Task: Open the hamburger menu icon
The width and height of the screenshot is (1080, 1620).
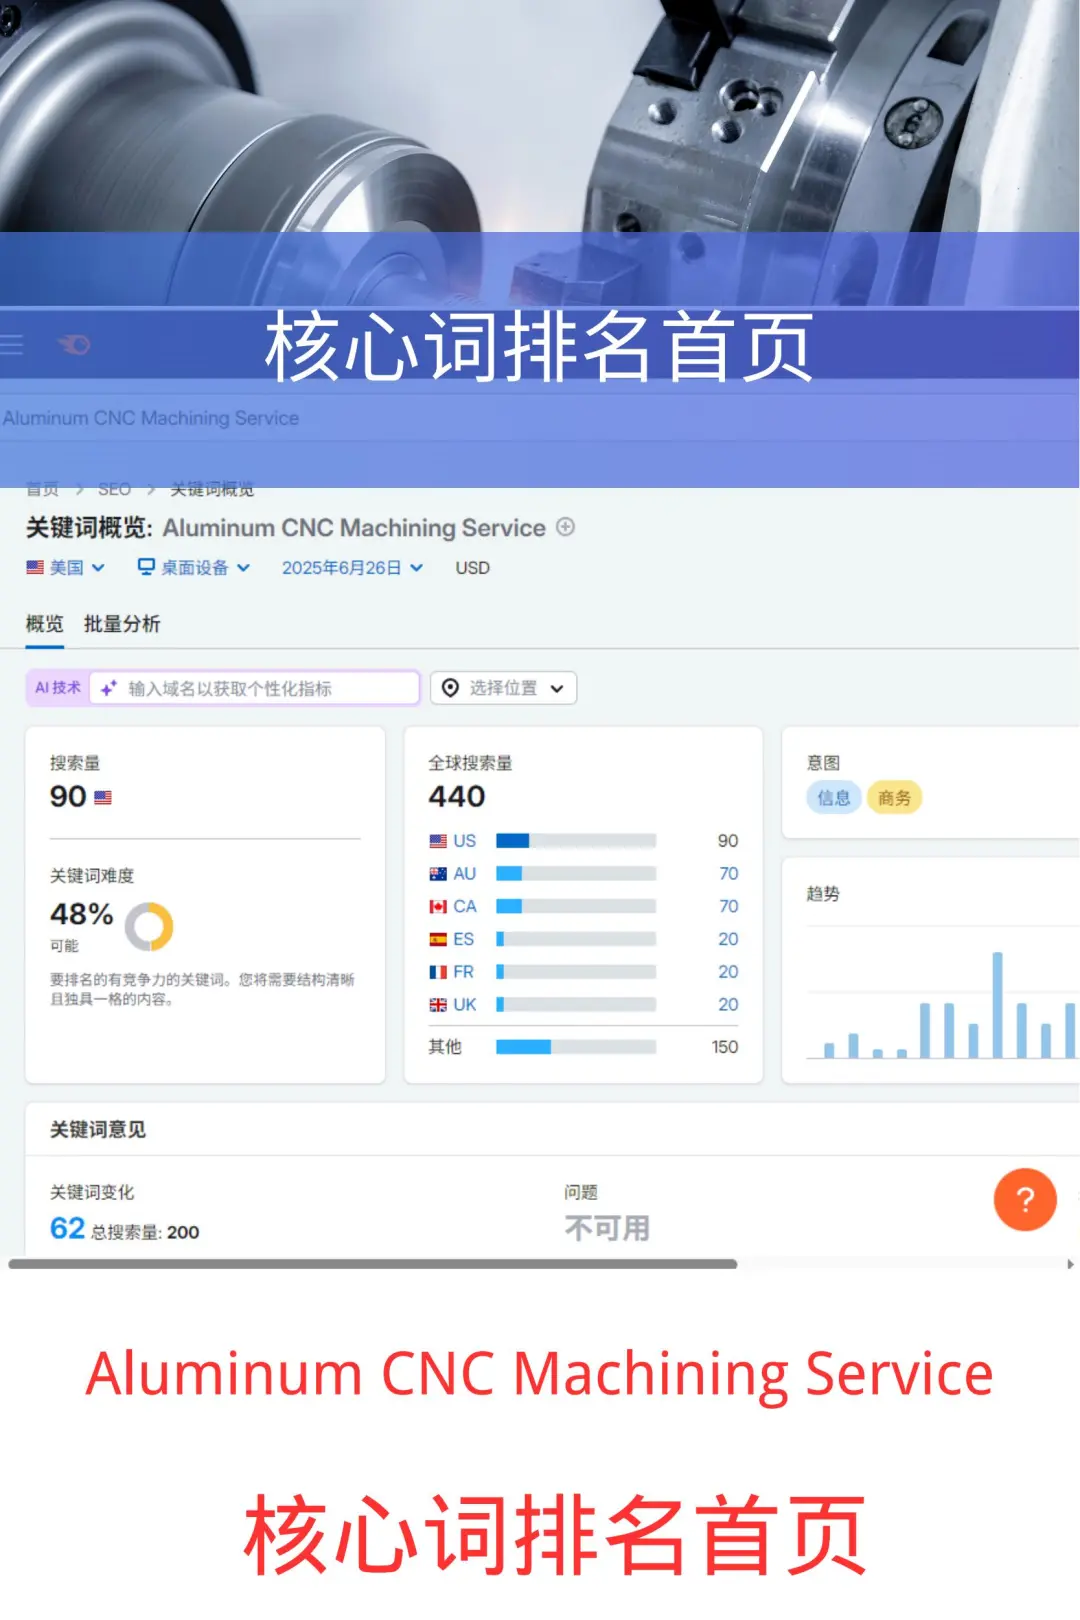Action: 11,345
